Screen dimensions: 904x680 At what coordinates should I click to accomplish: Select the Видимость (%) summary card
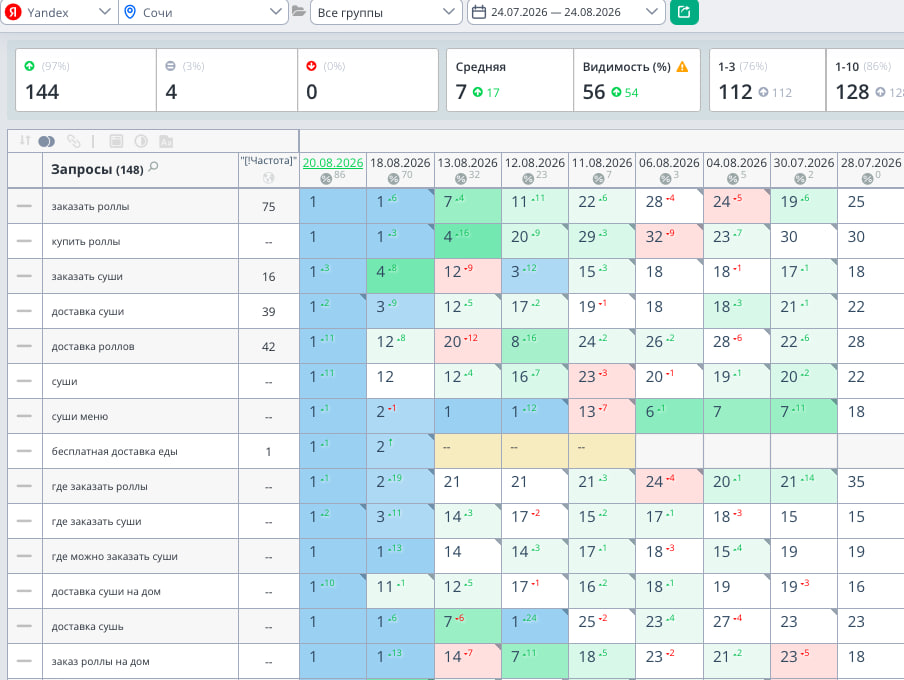coord(636,80)
